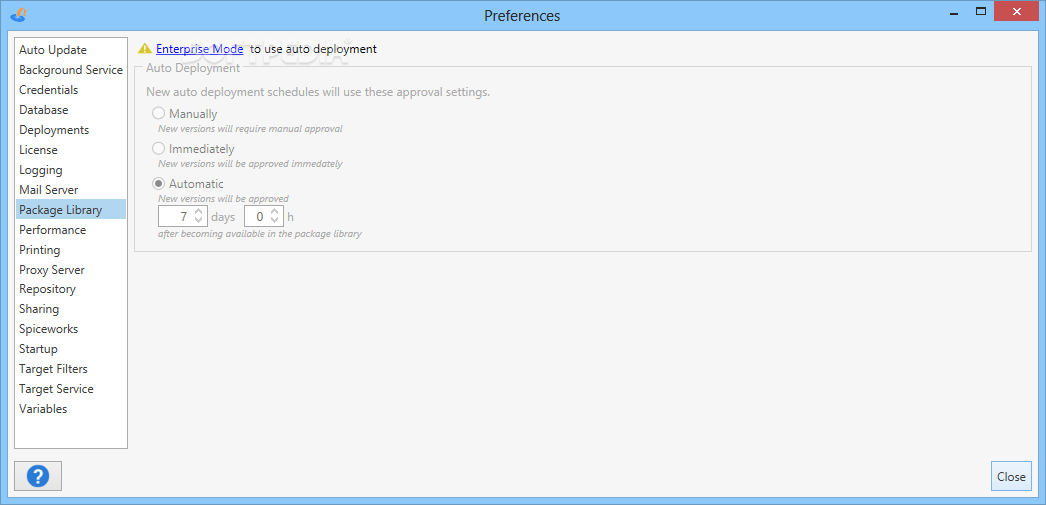This screenshot has width=1046, height=505.
Task: Open Deployments preferences
Action: click(71, 130)
